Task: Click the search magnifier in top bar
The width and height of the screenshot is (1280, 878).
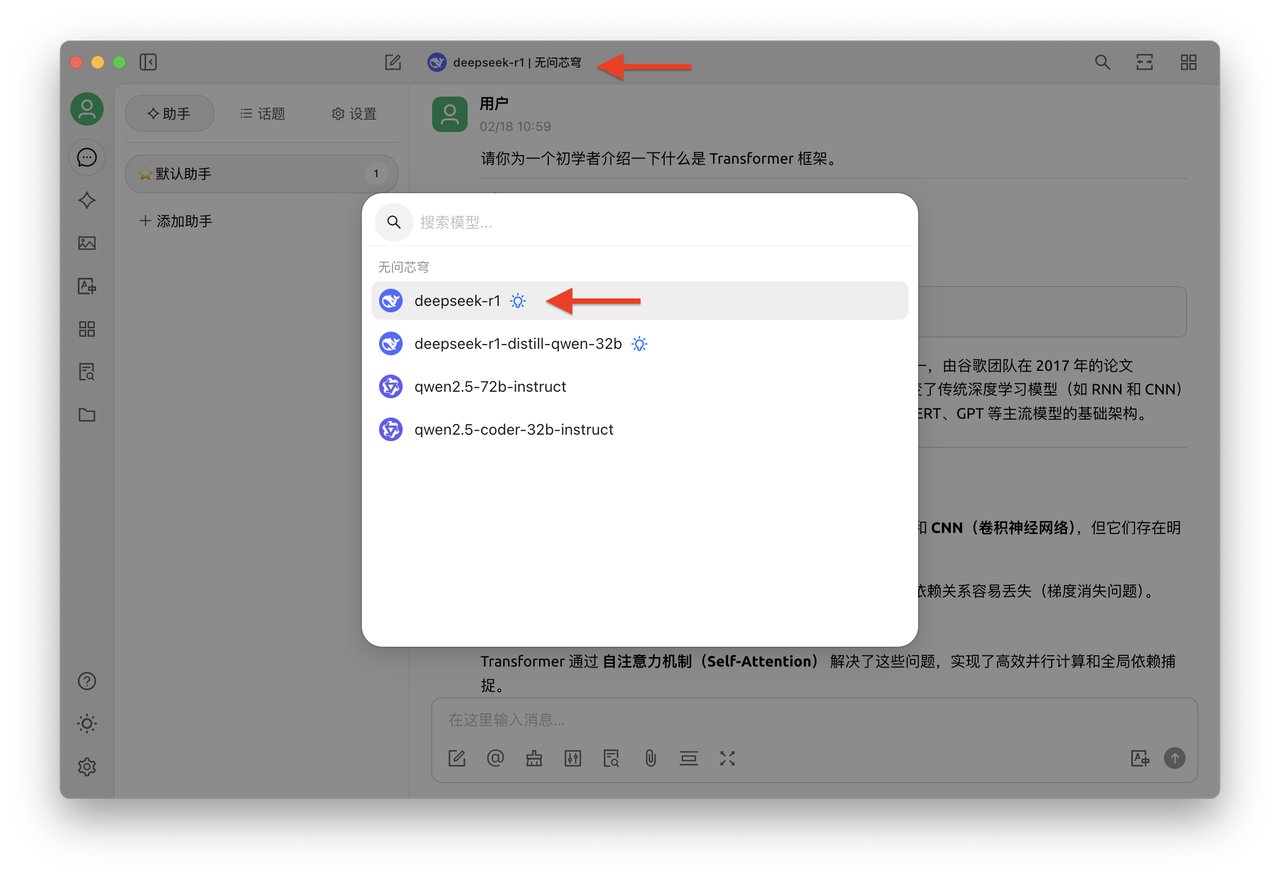Action: pyautogui.click(x=1102, y=62)
